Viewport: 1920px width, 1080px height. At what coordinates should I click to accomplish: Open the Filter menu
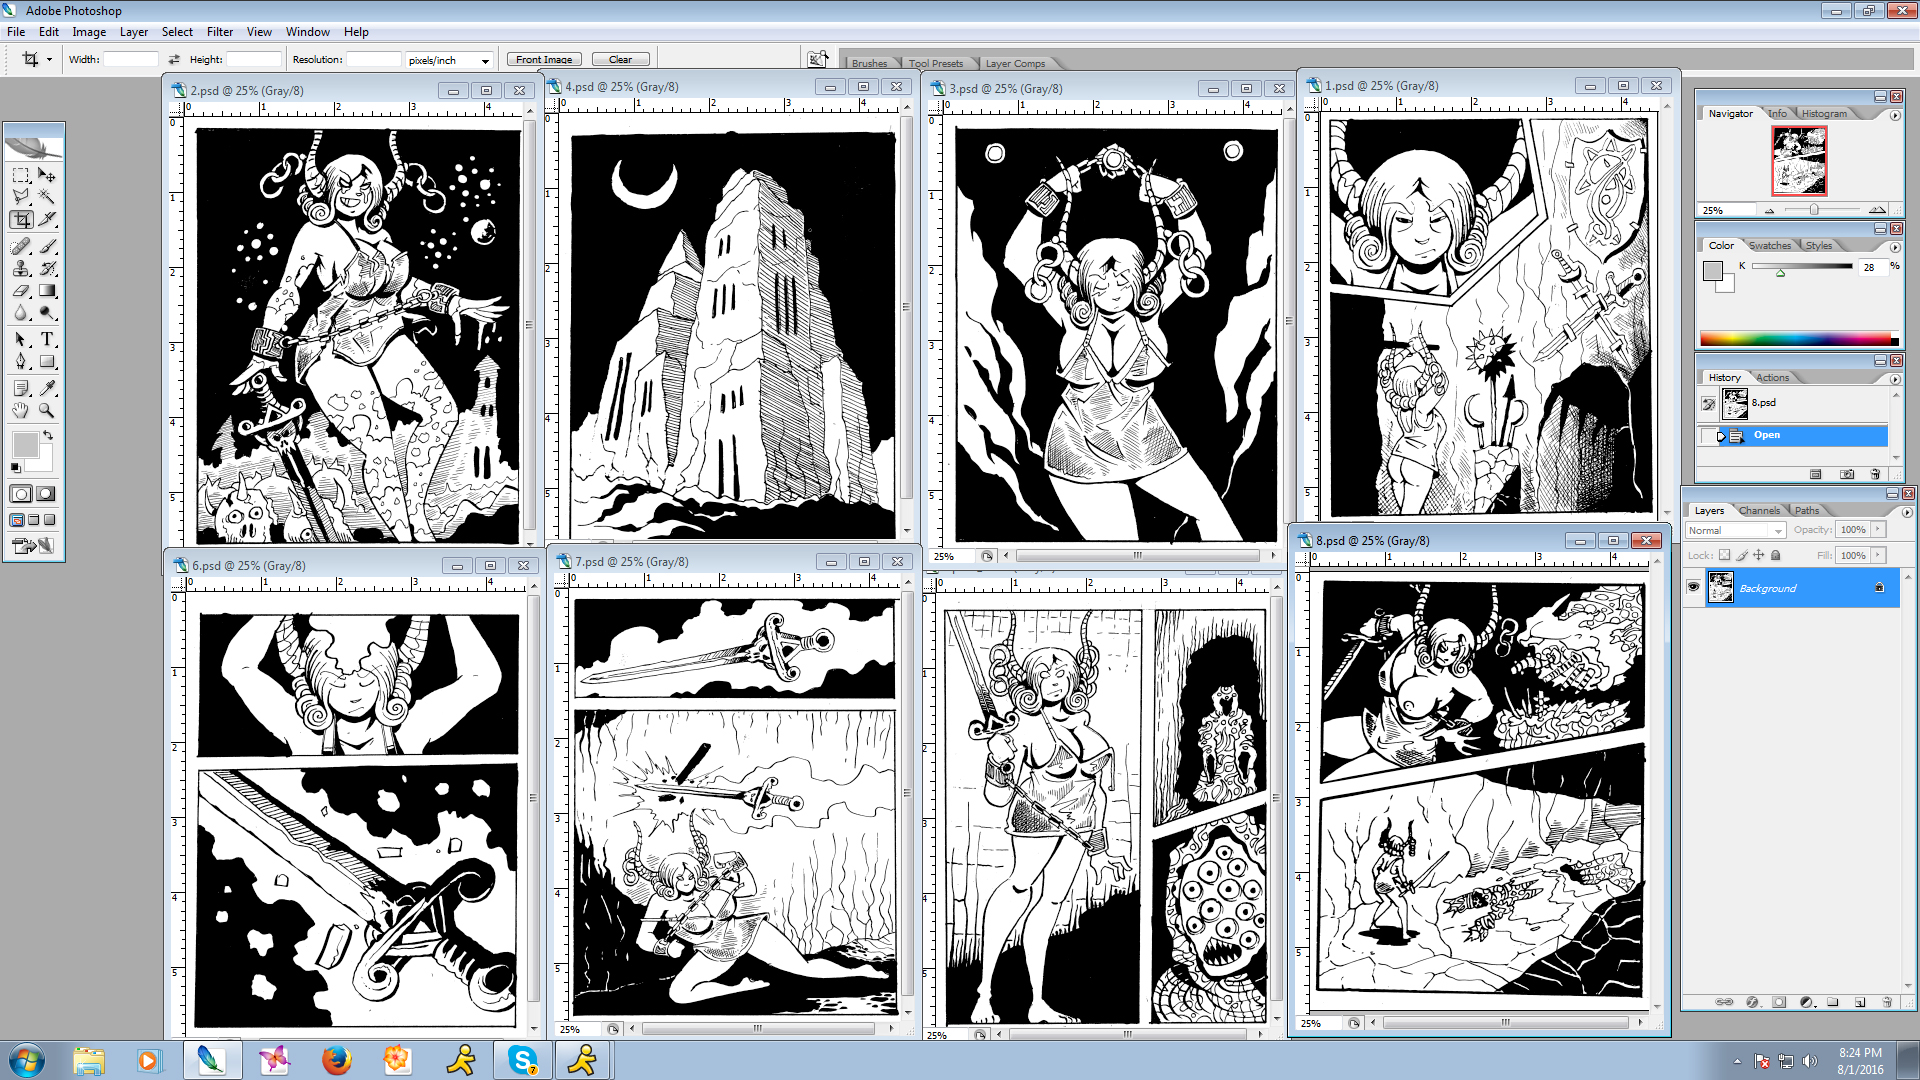coord(219,32)
